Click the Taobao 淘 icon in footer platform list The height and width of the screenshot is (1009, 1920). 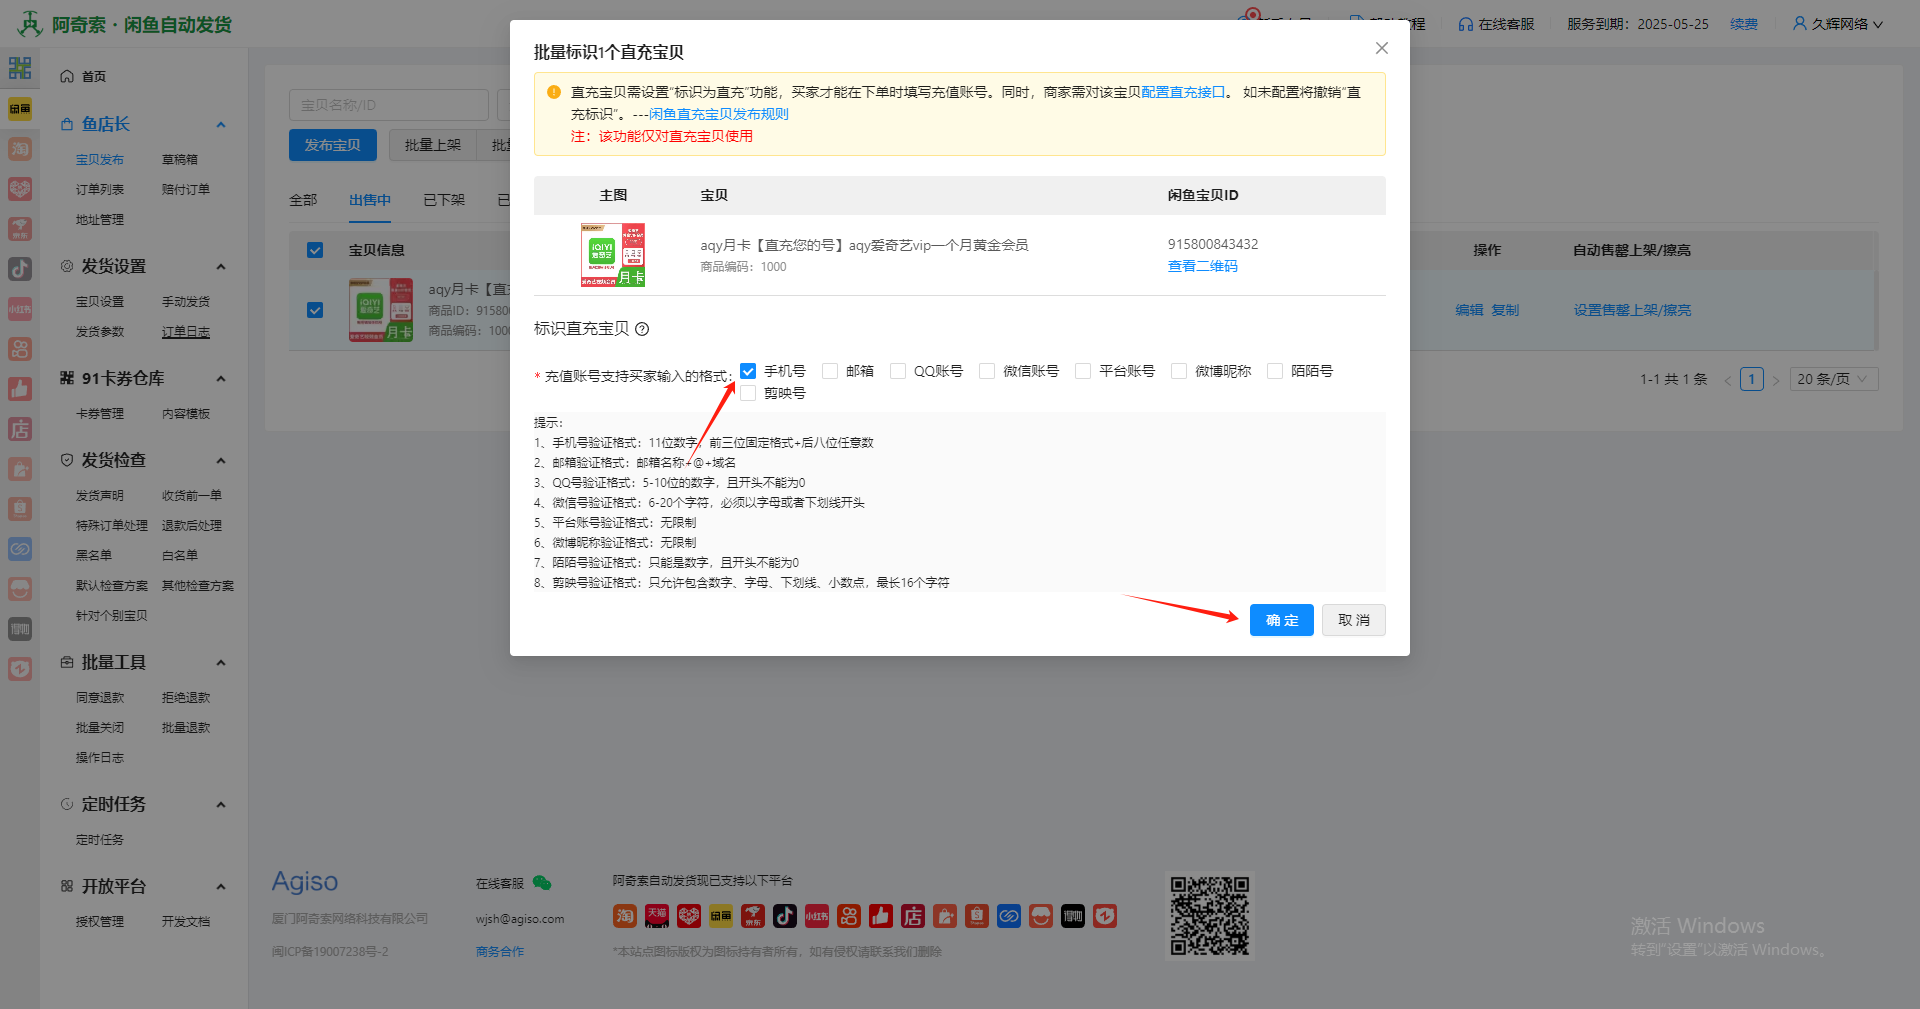[x=625, y=916]
